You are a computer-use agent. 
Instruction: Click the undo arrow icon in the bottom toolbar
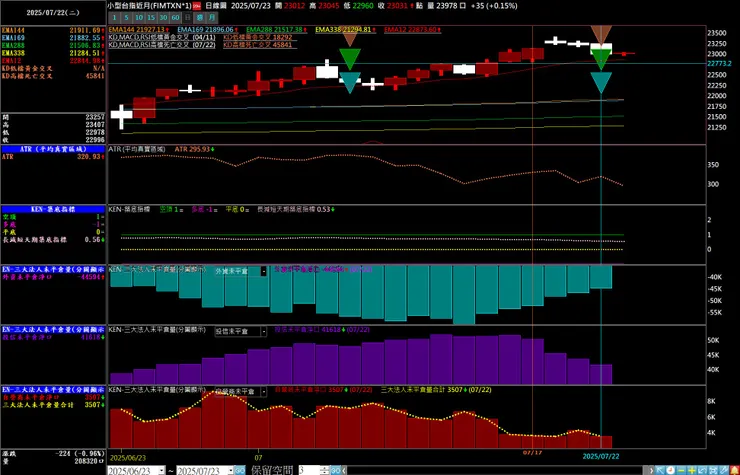click(x=702, y=470)
